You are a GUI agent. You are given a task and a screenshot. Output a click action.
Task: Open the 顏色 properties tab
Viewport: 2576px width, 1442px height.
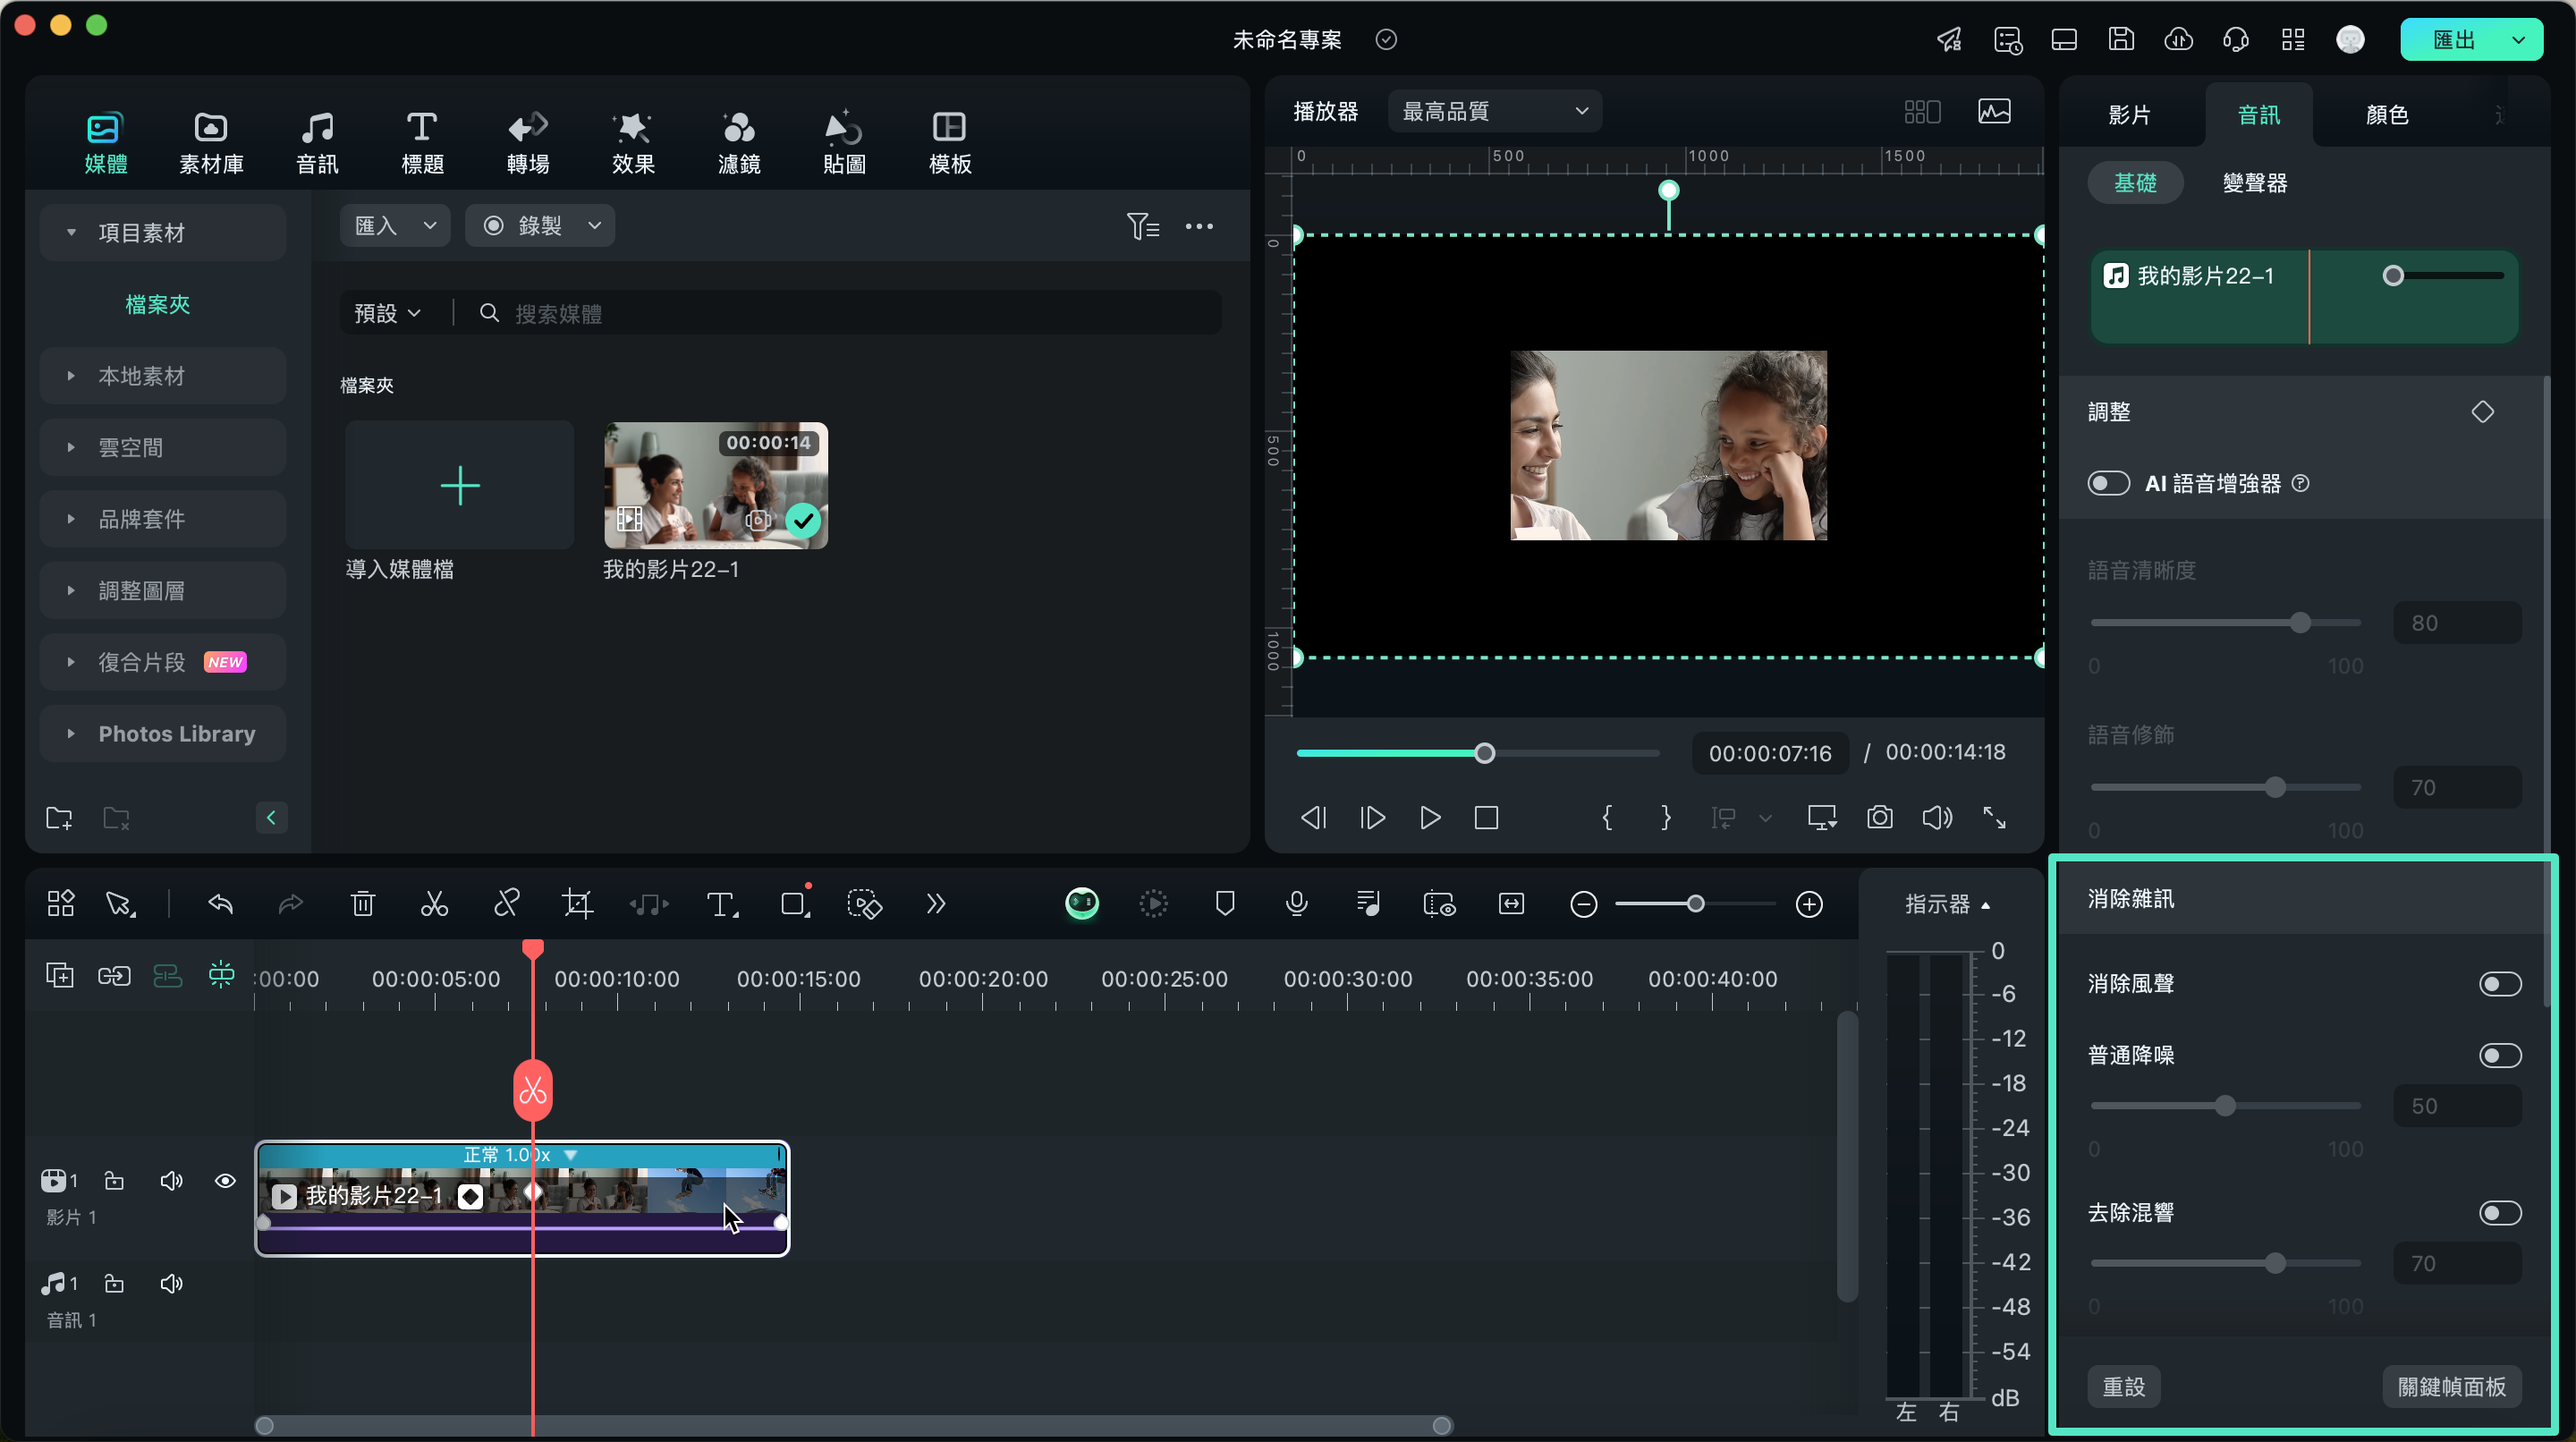tap(2387, 114)
